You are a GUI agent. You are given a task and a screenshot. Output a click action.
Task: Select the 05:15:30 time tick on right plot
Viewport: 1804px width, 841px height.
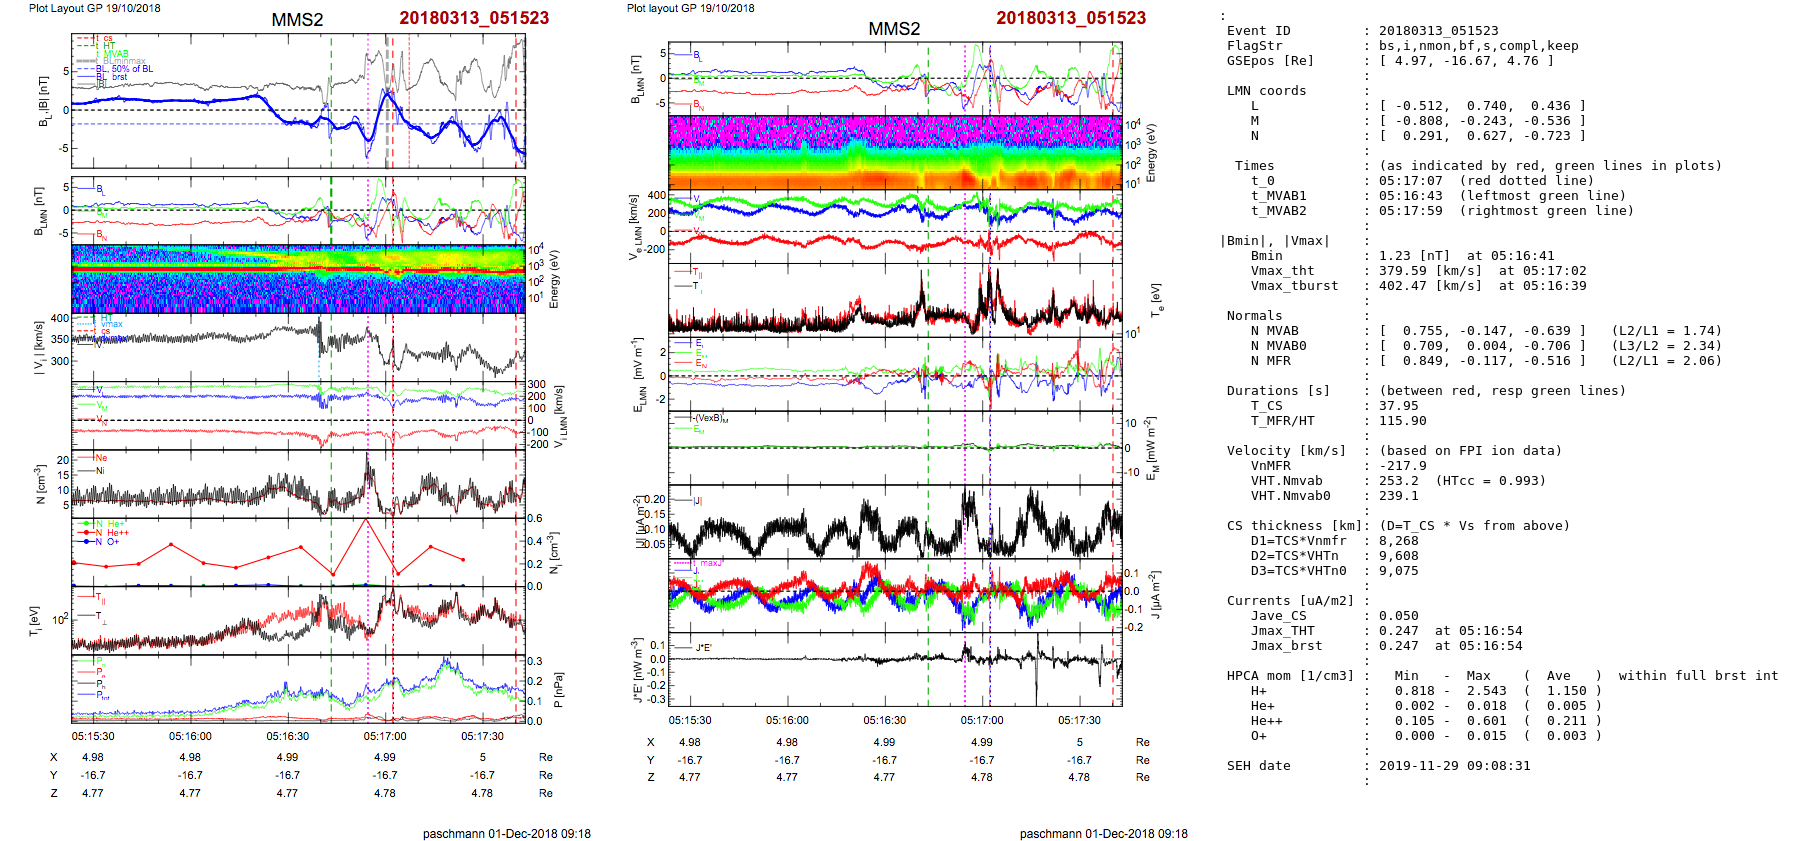coord(690,720)
